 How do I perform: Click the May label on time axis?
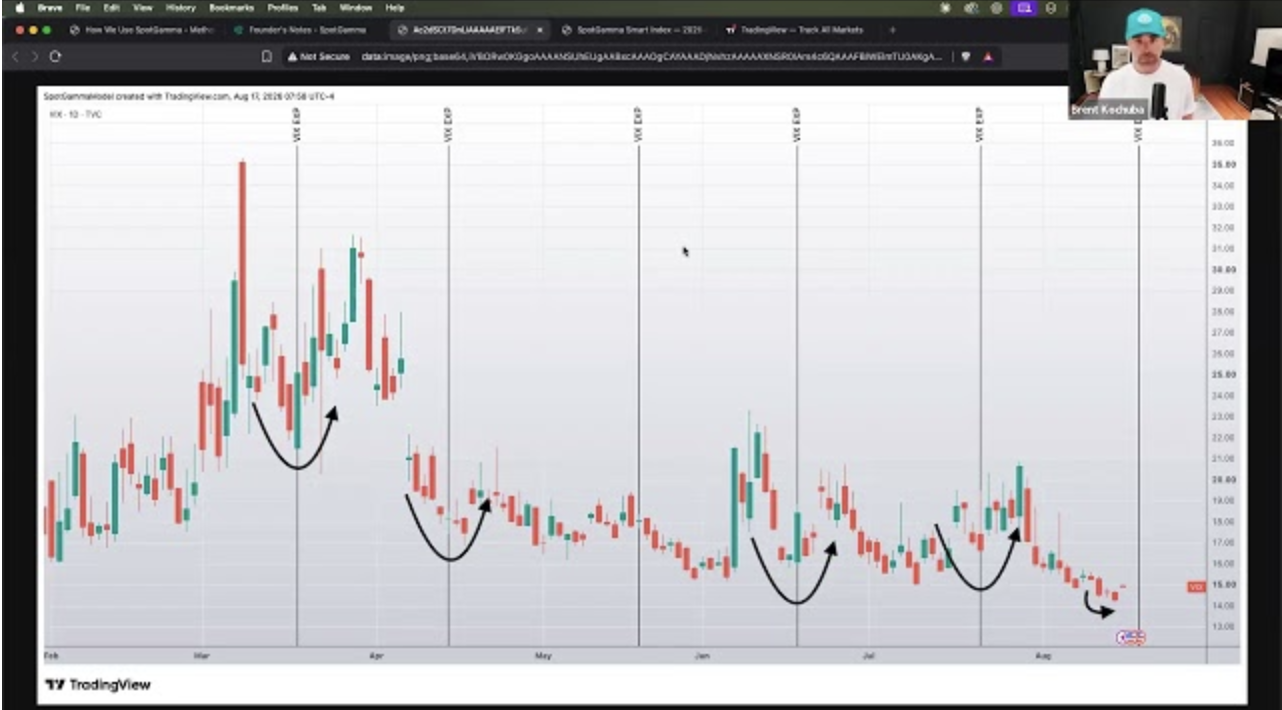click(543, 656)
